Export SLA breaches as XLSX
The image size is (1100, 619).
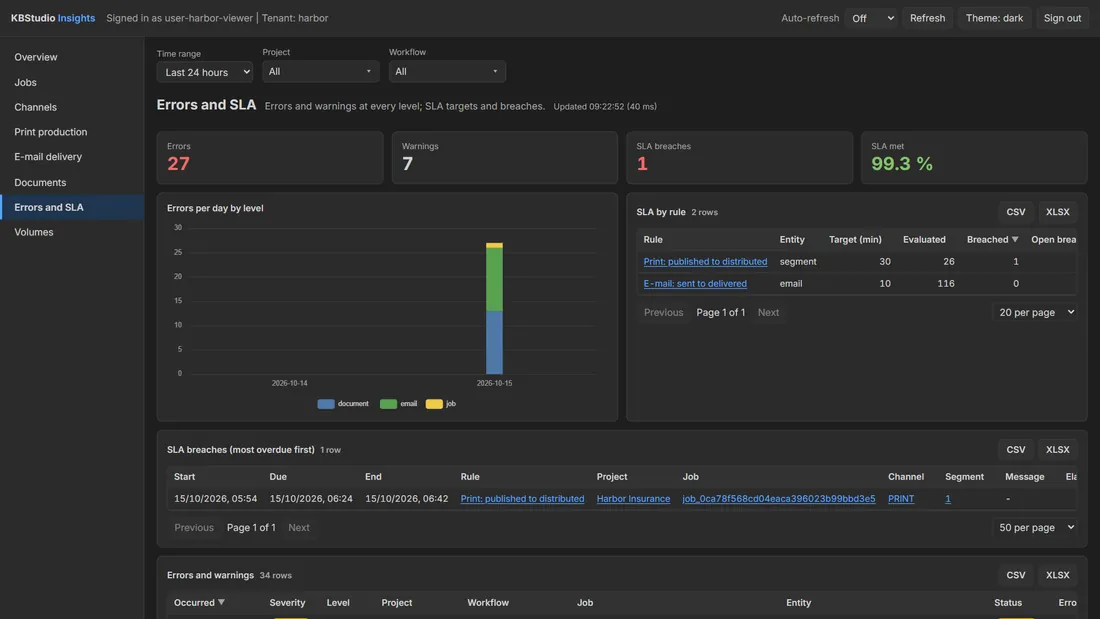point(1057,450)
